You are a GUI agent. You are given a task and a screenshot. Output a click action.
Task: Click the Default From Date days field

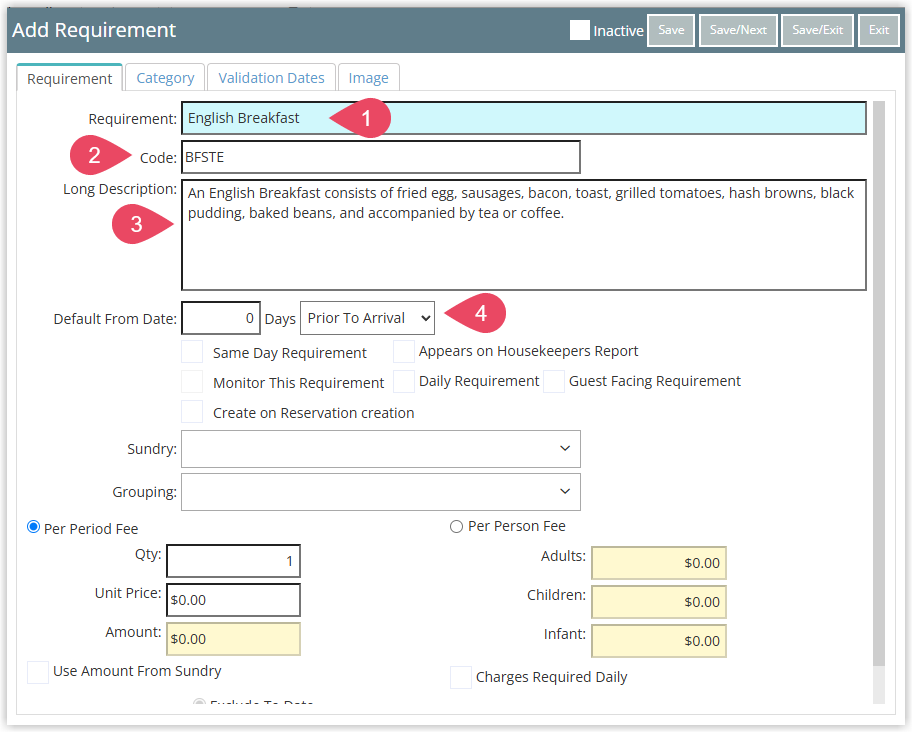click(221, 318)
